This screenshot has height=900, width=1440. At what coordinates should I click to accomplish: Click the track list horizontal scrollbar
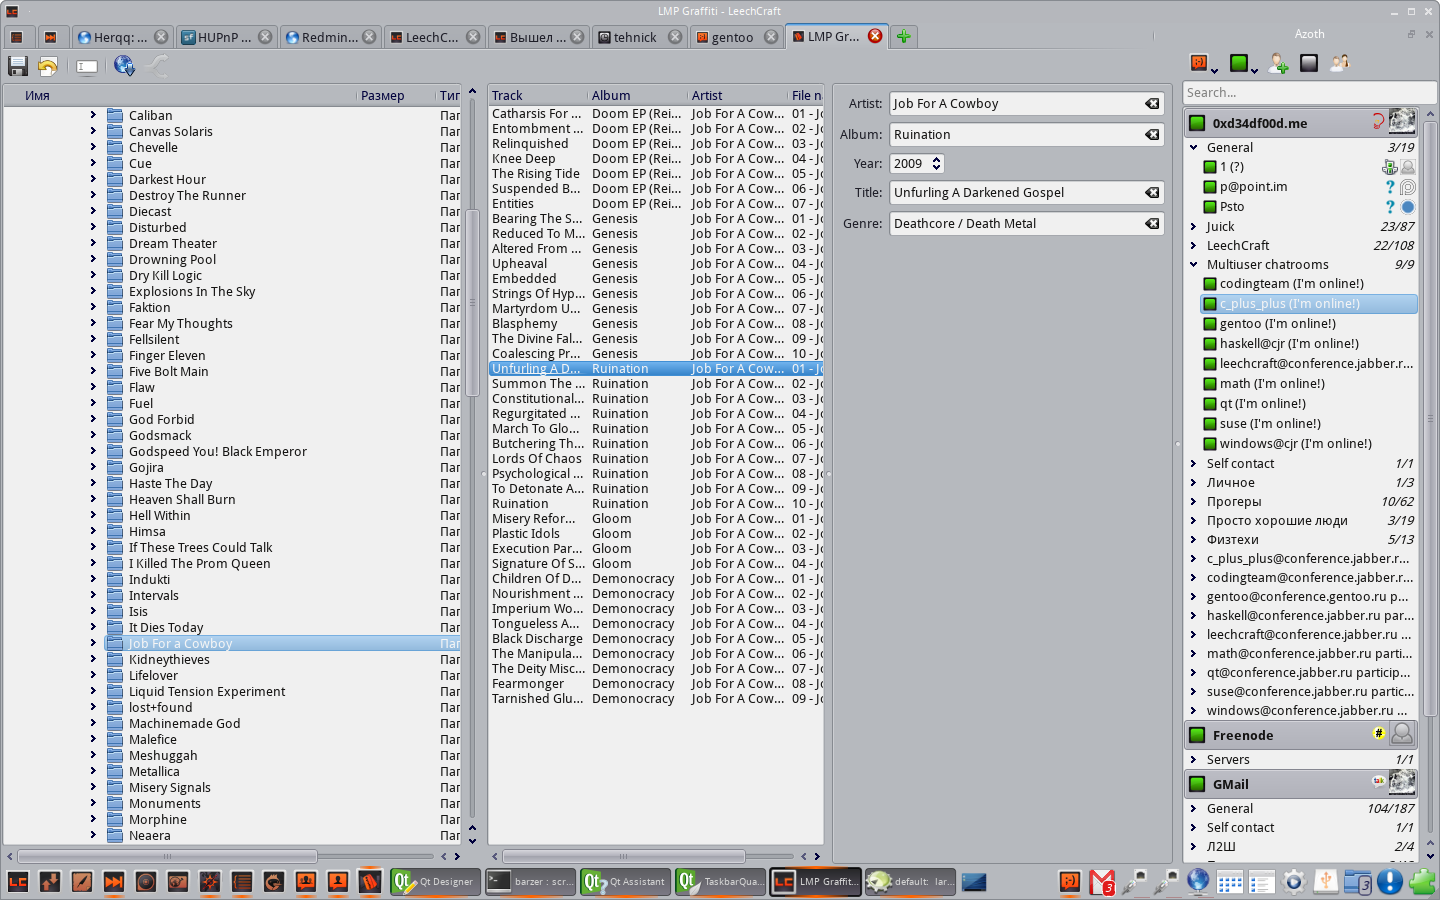[x=624, y=856]
